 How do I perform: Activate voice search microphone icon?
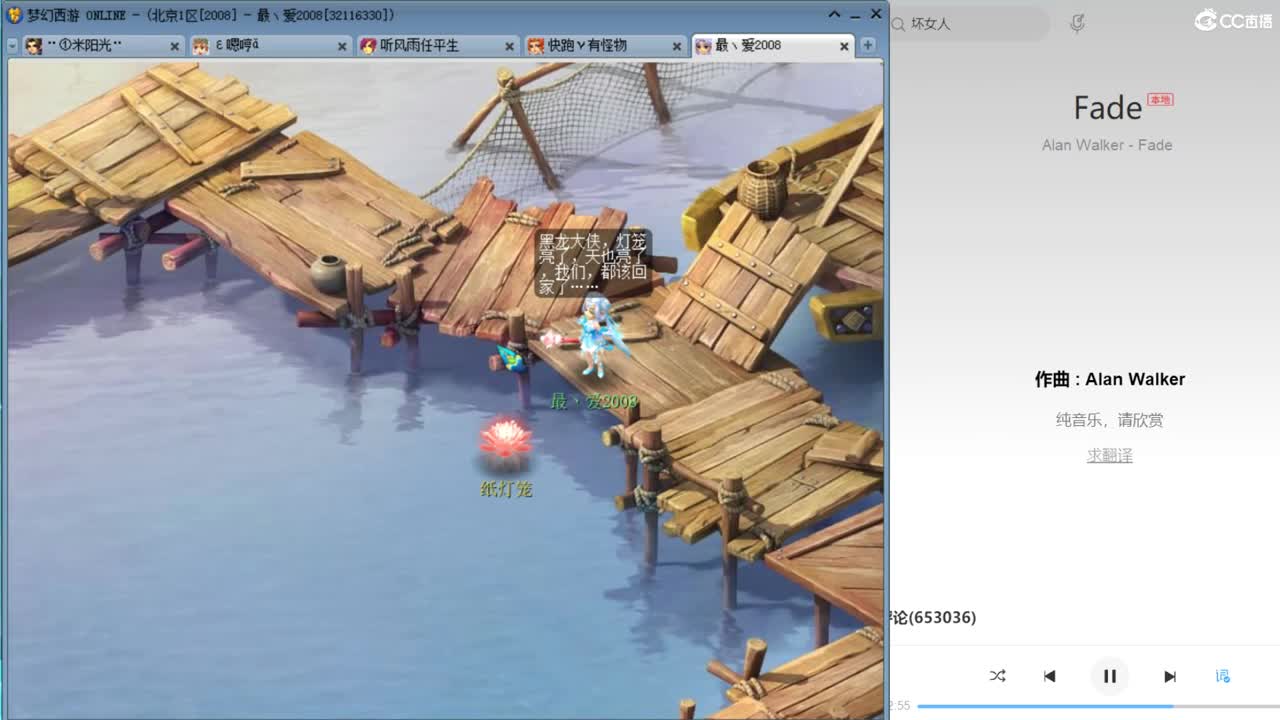[x=1077, y=24]
